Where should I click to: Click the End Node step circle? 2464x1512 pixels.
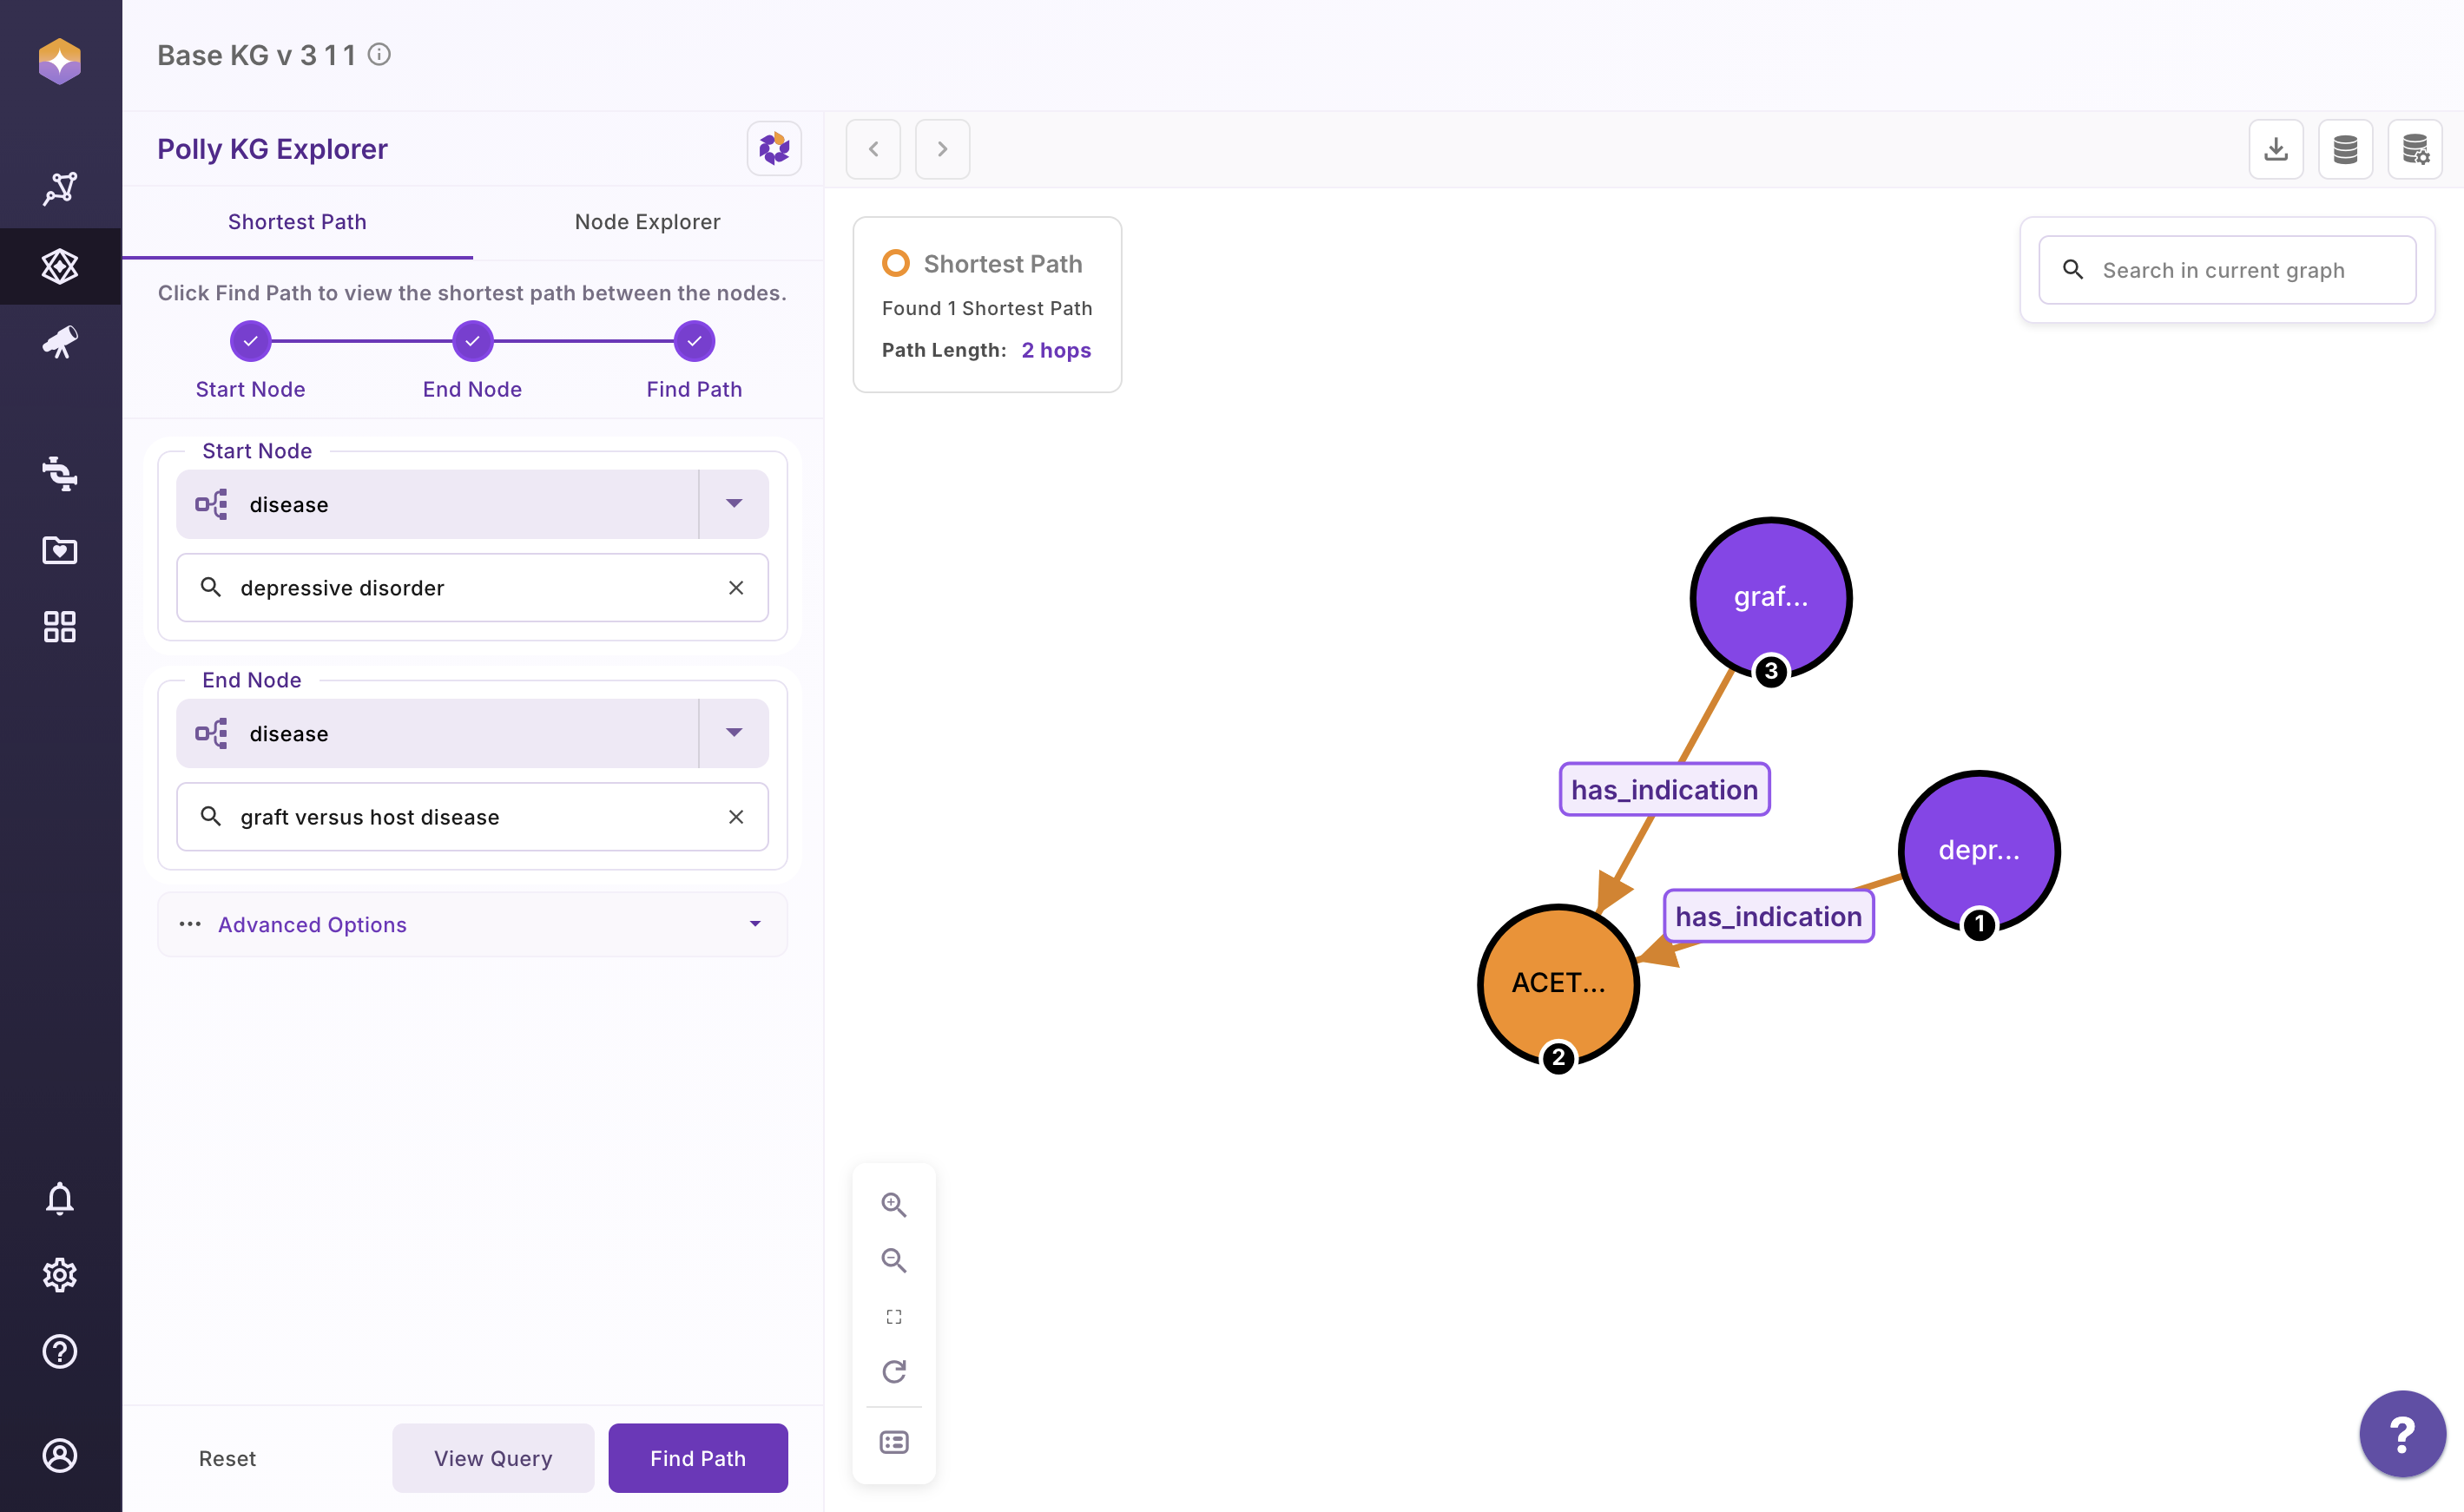pos(472,341)
